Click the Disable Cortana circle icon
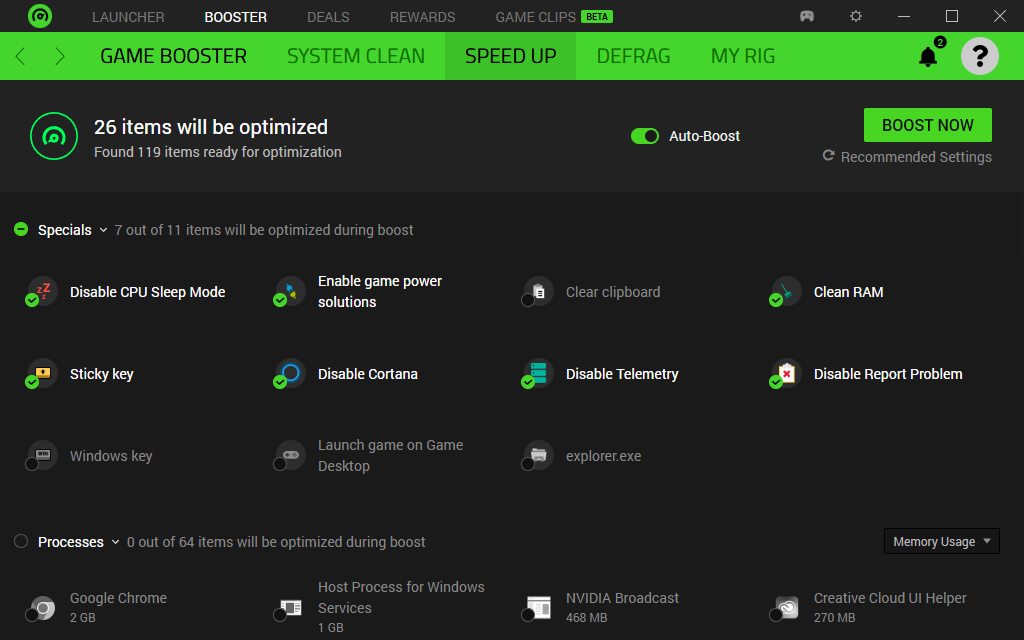Image resolution: width=1024 pixels, height=640 pixels. (291, 373)
